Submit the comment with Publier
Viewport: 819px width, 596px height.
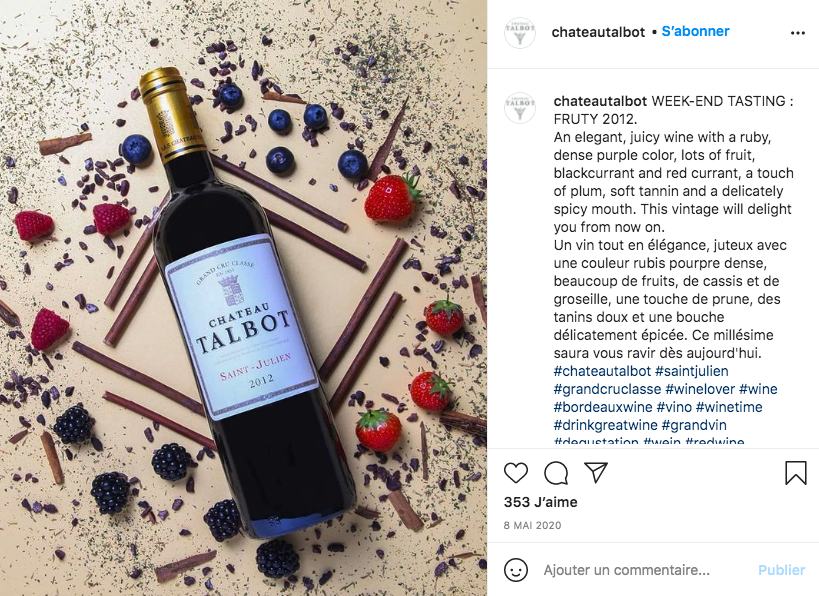point(781,570)
